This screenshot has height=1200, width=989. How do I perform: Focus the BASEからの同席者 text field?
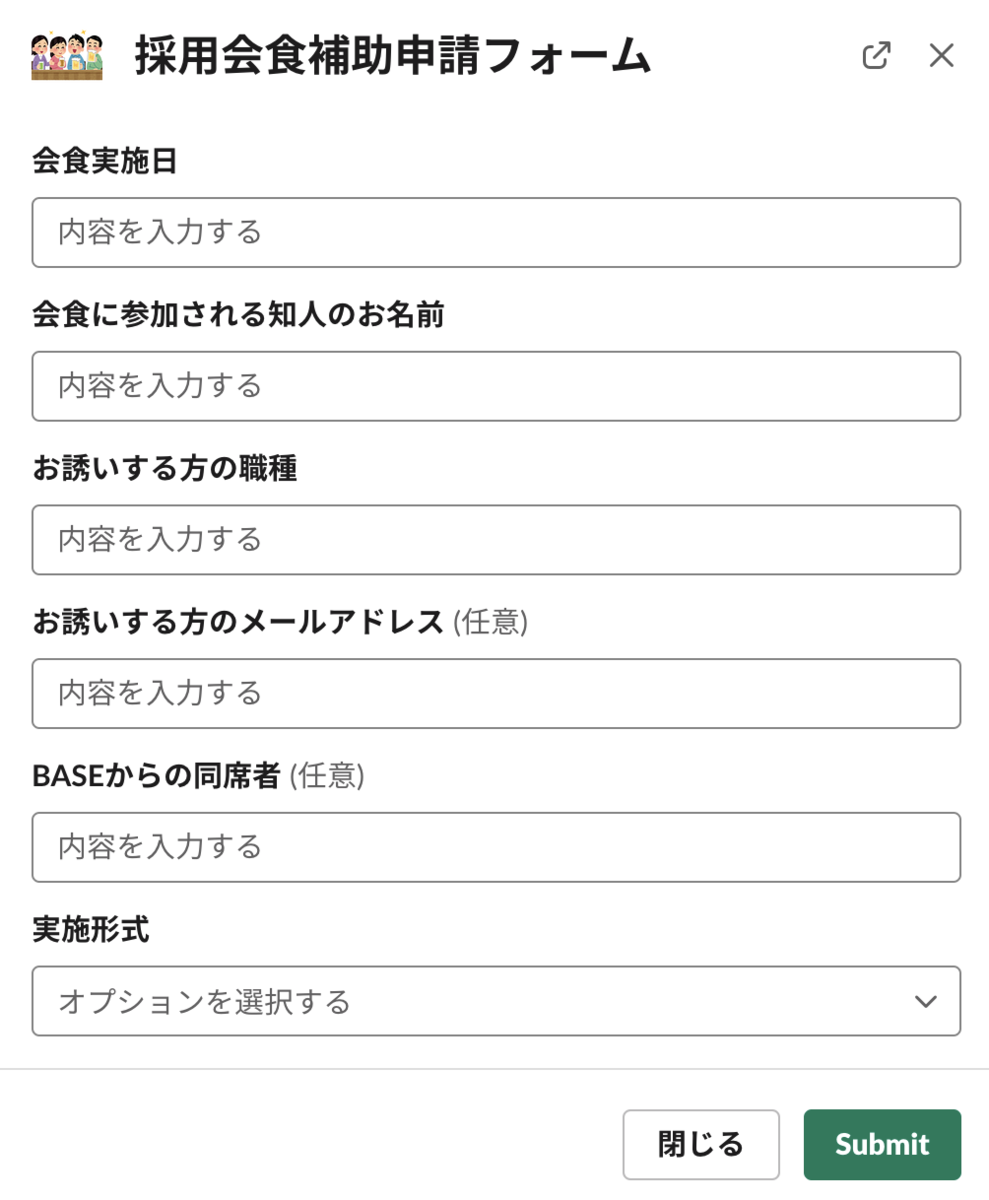496,847
